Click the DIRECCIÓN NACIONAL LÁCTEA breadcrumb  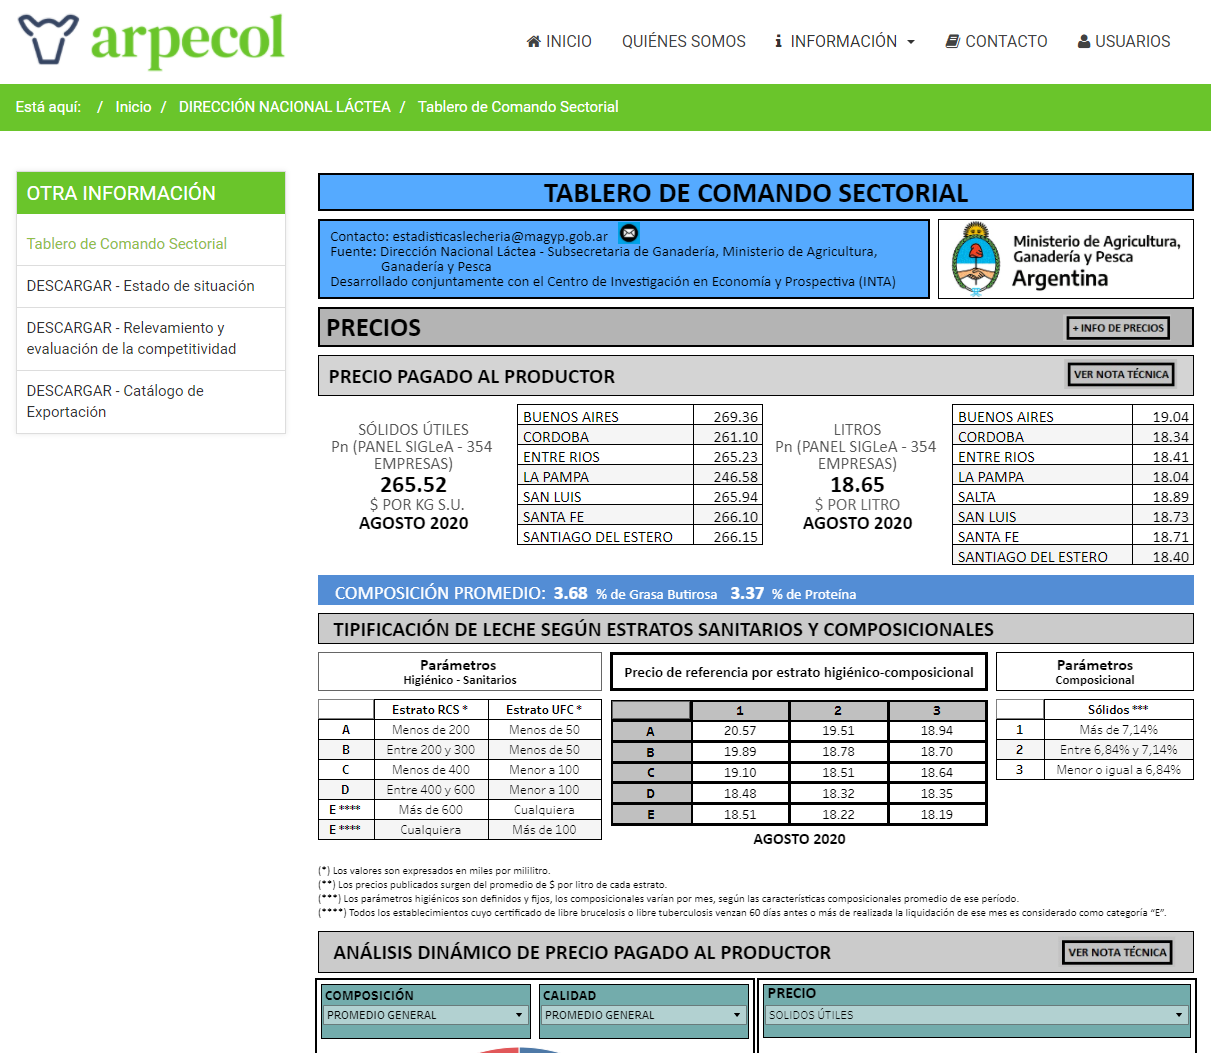click(x=285, y=107)
